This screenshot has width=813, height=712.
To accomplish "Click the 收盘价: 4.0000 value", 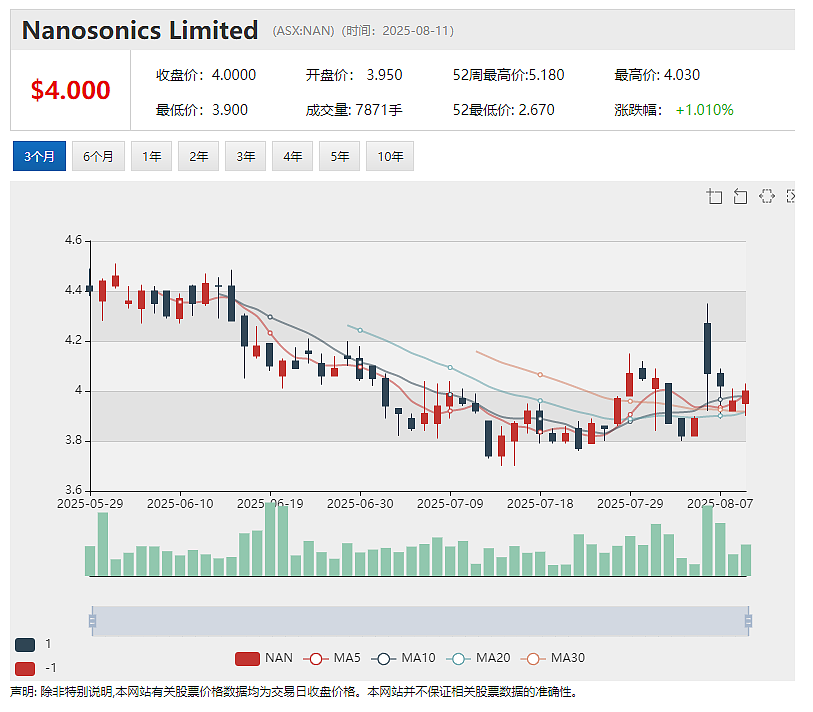I will pos(206,75).
